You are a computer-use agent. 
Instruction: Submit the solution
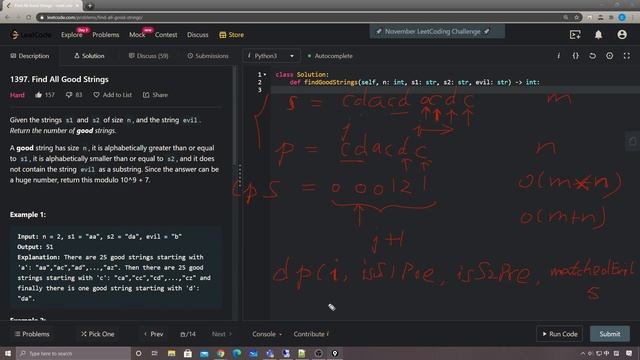[610, 334]
